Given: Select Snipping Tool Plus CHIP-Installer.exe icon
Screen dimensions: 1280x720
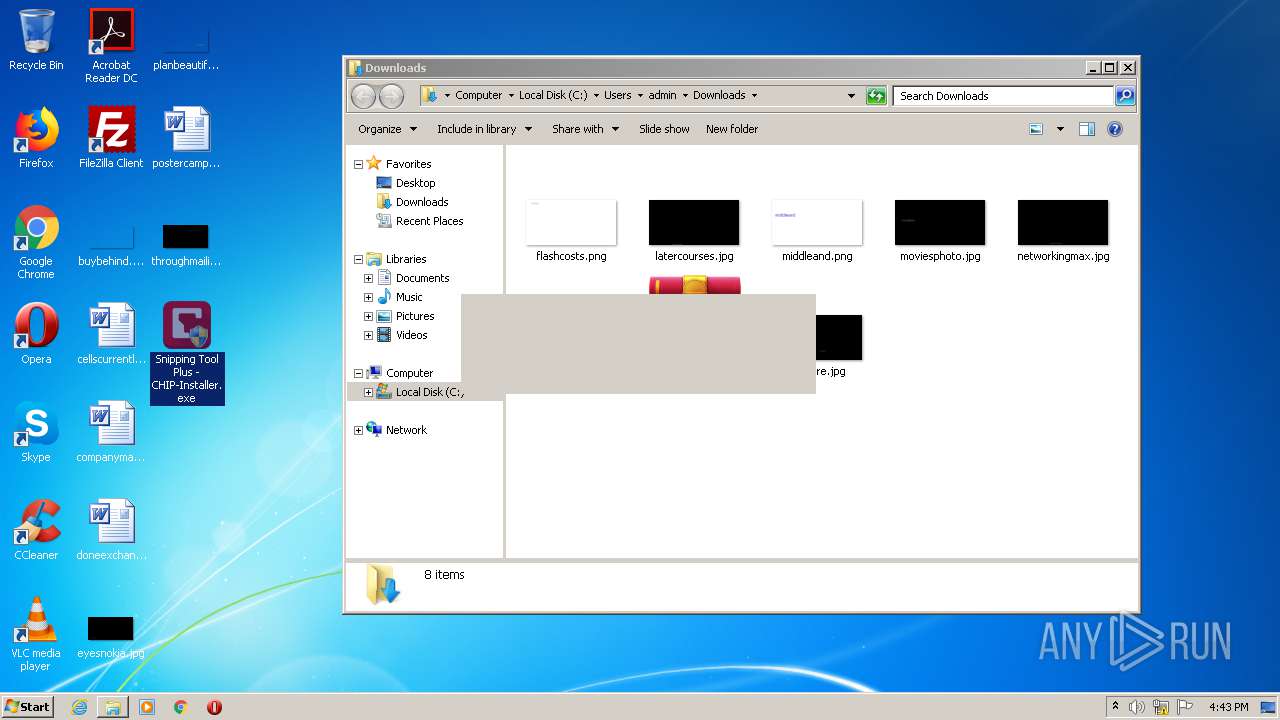Looking at the screenshot, I should [187, 353].
